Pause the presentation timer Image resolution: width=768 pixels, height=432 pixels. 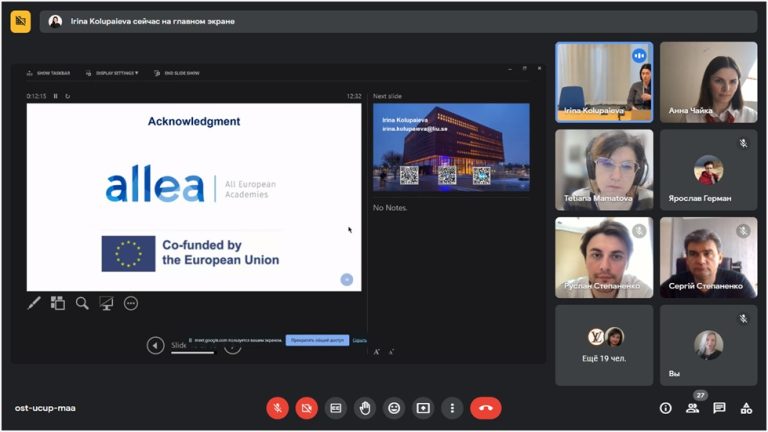55,96
